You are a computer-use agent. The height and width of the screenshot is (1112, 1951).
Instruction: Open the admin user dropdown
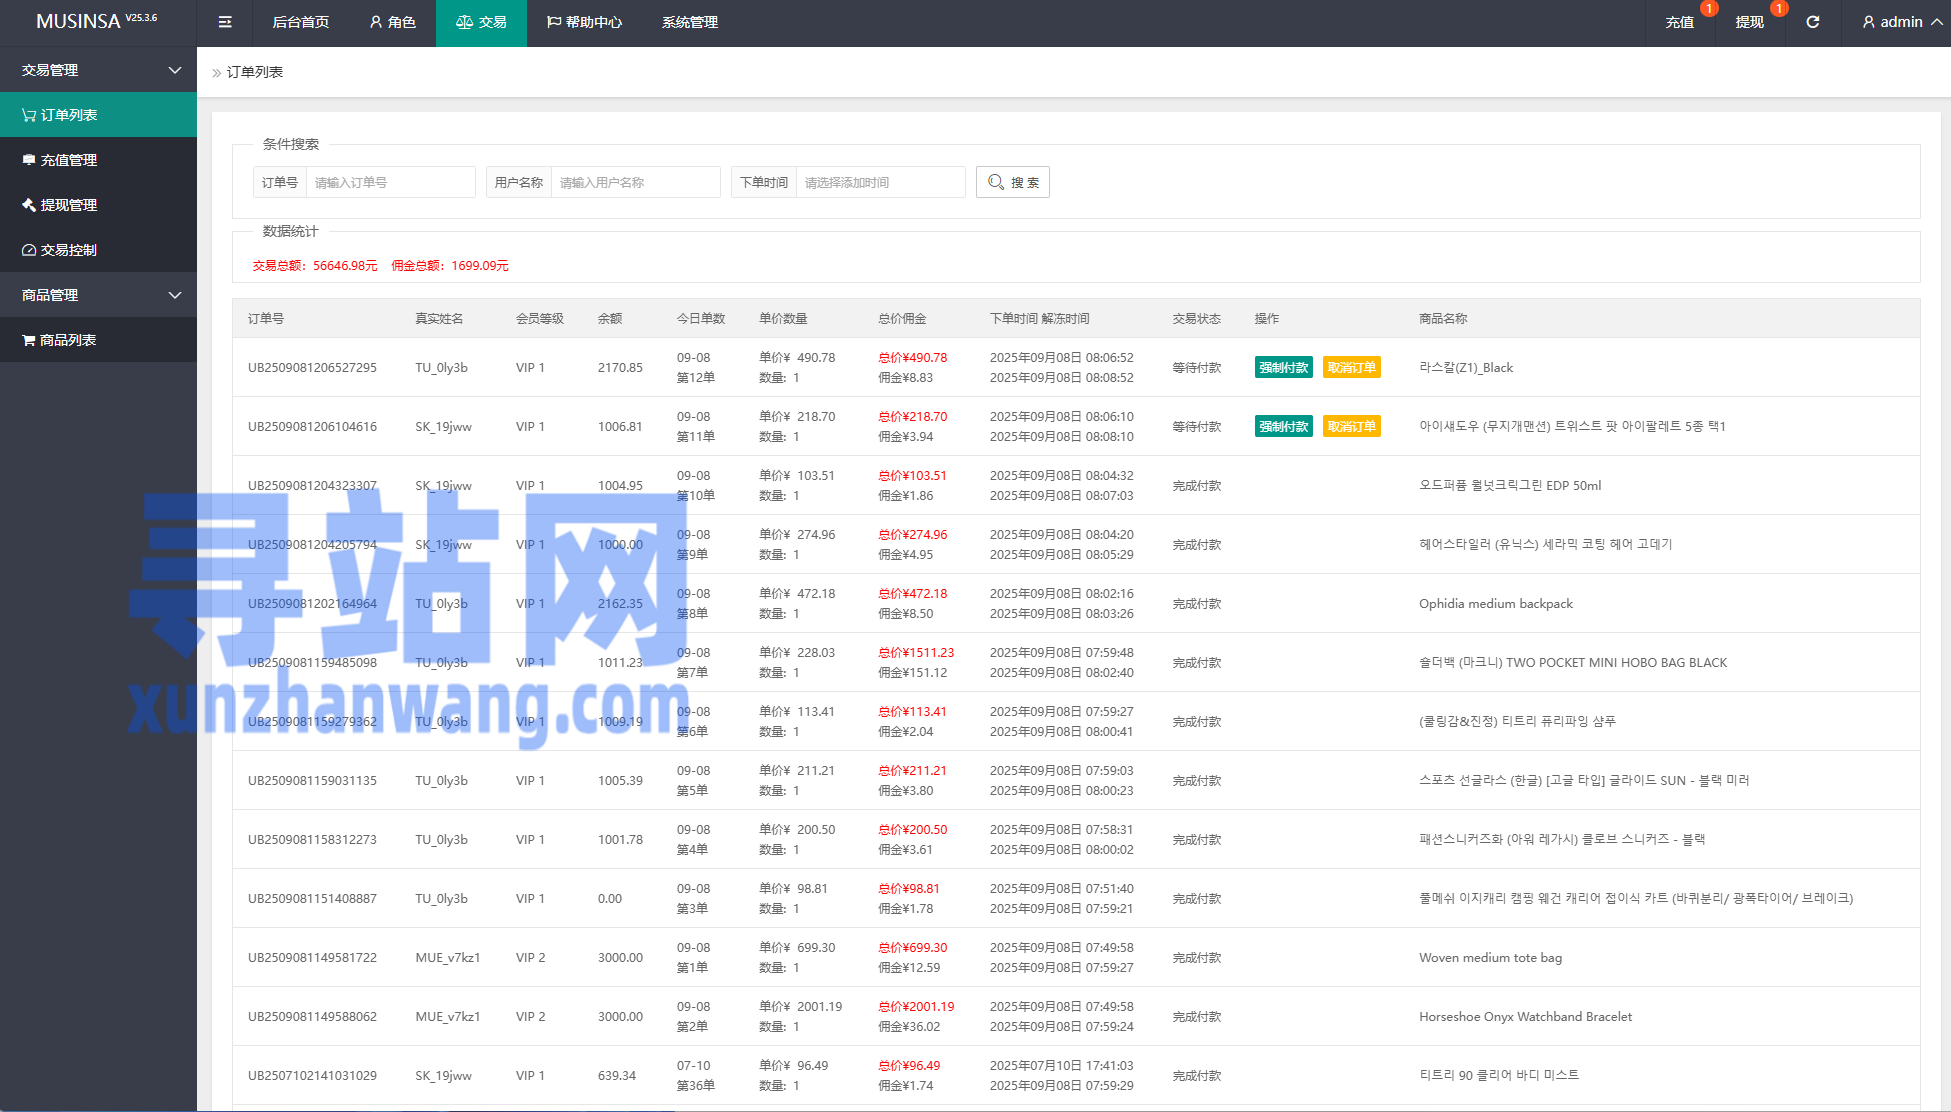[x=1900, y=22]
